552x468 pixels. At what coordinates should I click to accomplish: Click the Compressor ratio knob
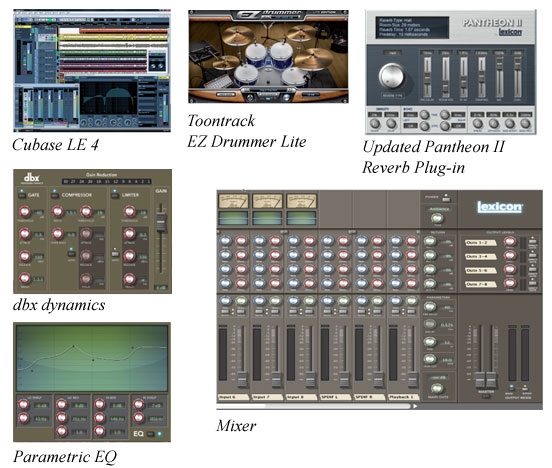pos(57,212)
